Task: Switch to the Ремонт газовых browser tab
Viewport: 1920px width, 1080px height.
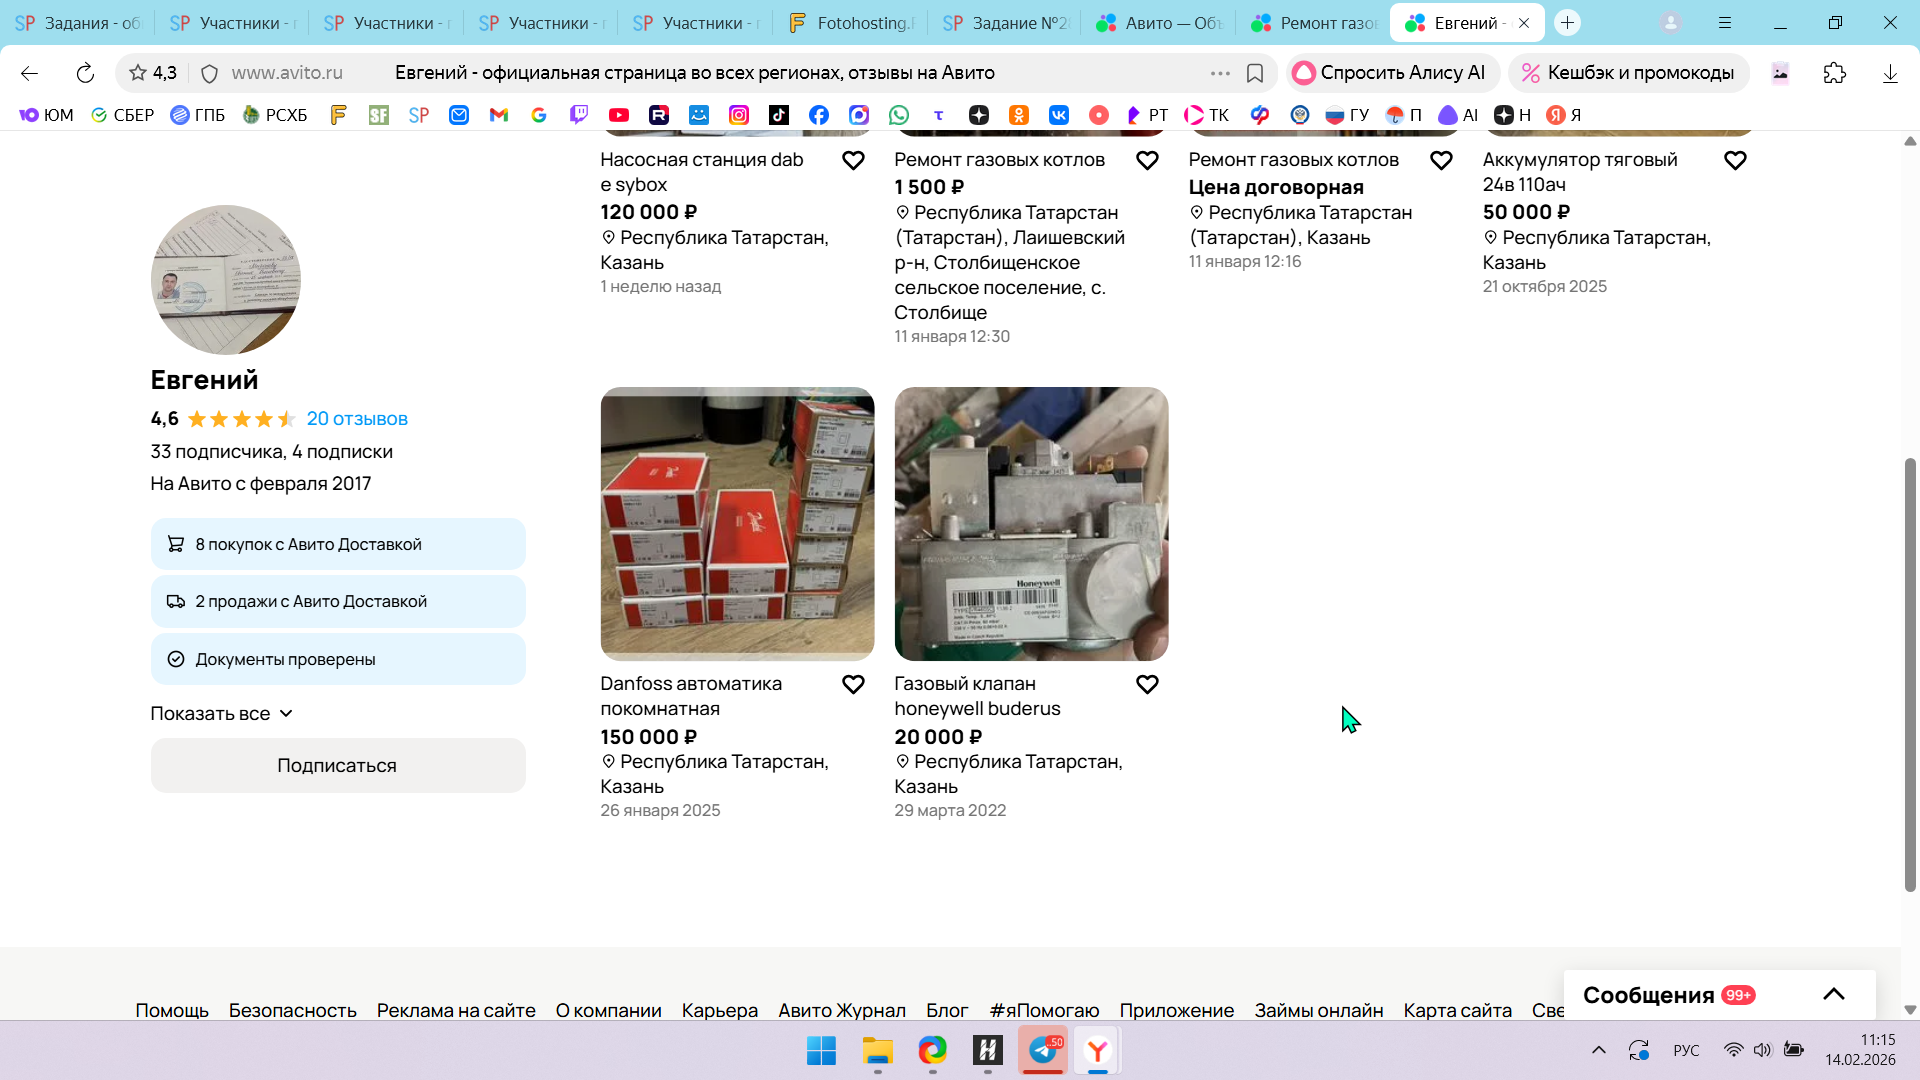Action: click(x=1314, y=23)
